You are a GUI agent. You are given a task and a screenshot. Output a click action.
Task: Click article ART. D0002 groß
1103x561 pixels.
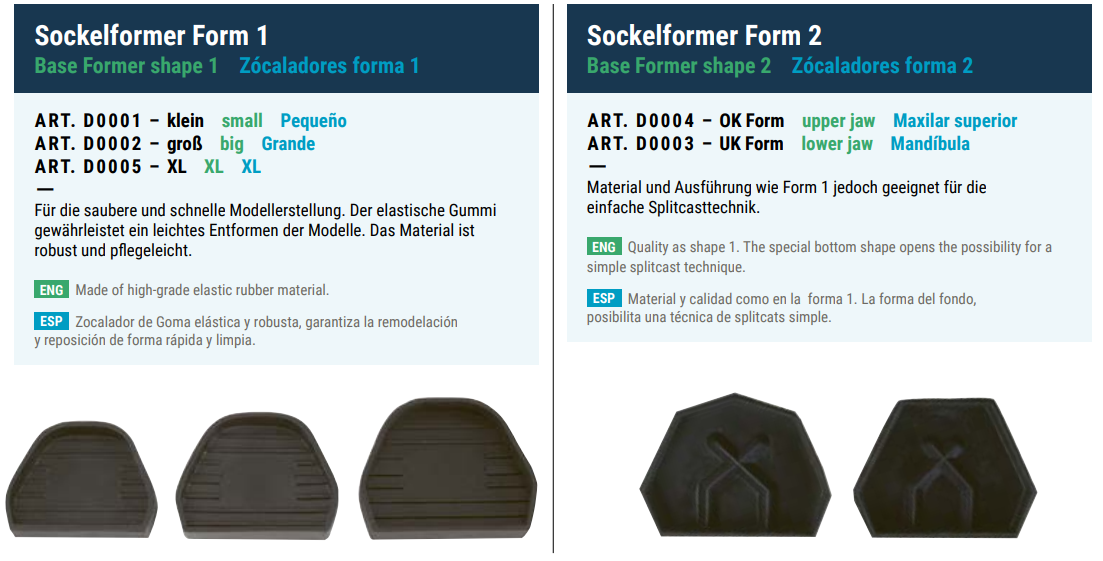[119, 144]
